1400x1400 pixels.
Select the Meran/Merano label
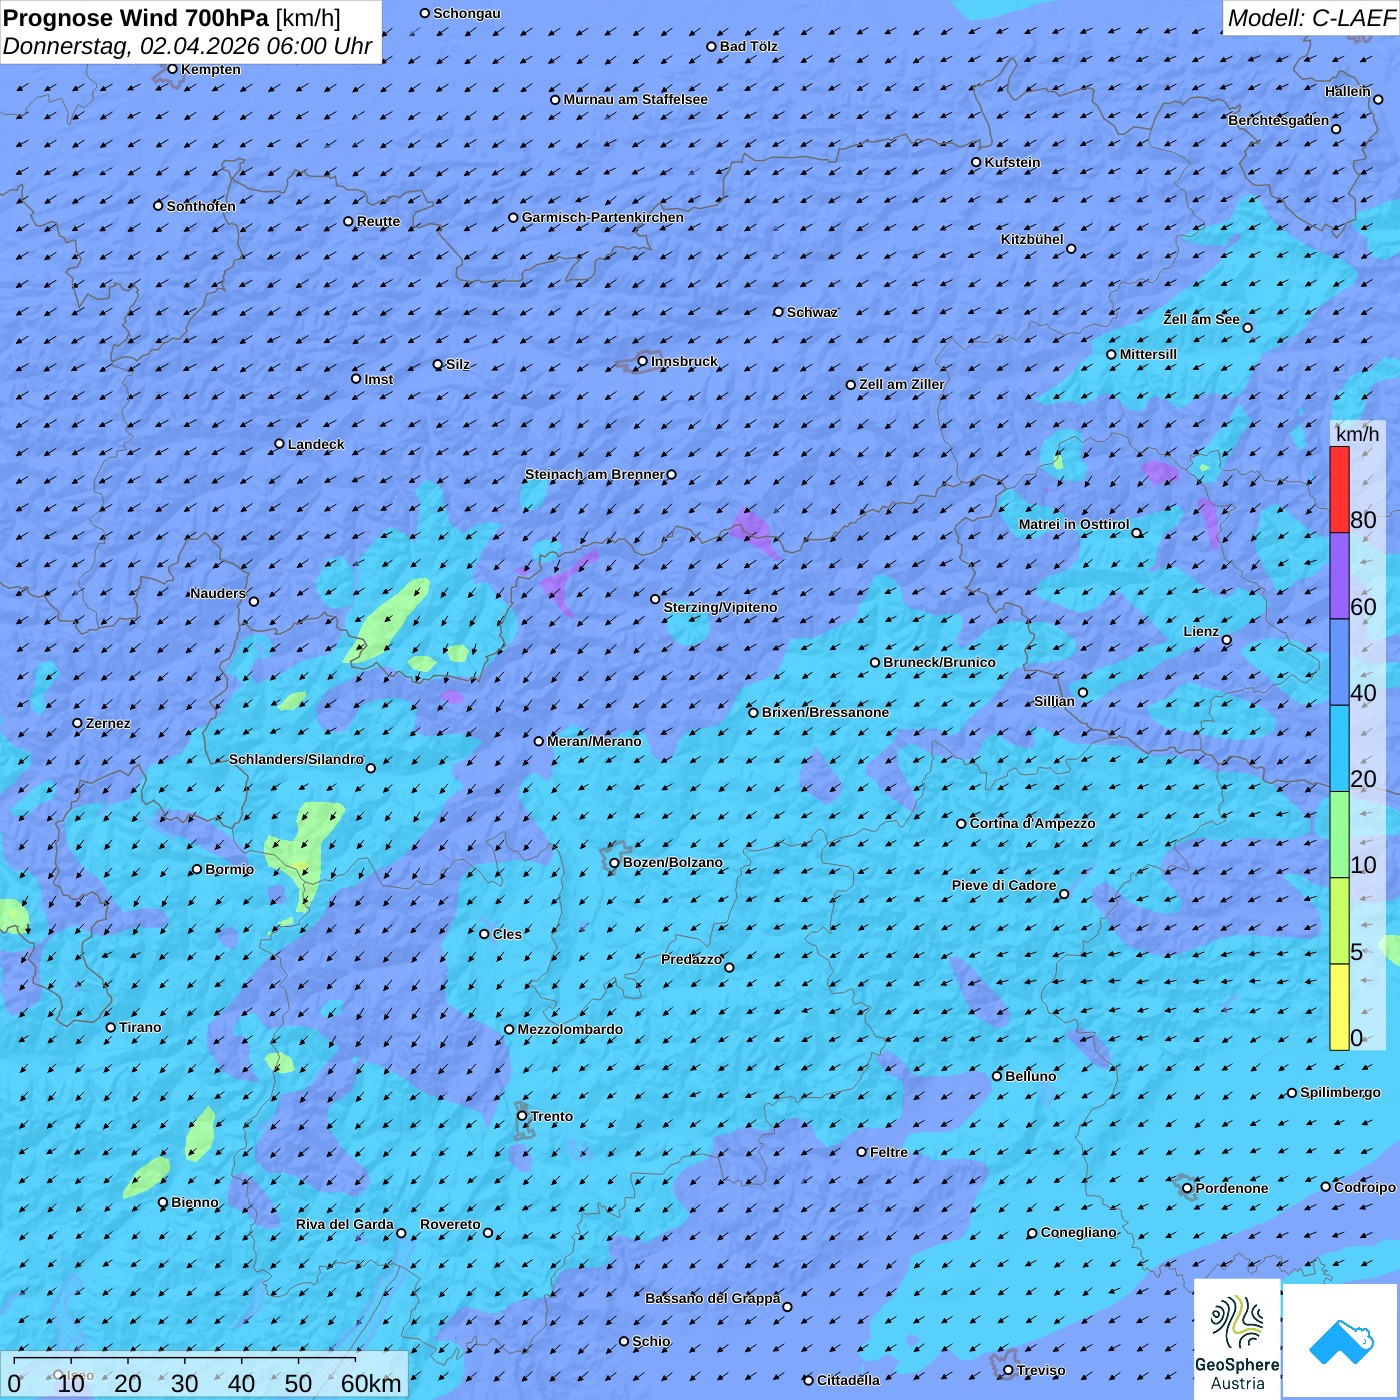pyautogui.click(x=594, y=741)
